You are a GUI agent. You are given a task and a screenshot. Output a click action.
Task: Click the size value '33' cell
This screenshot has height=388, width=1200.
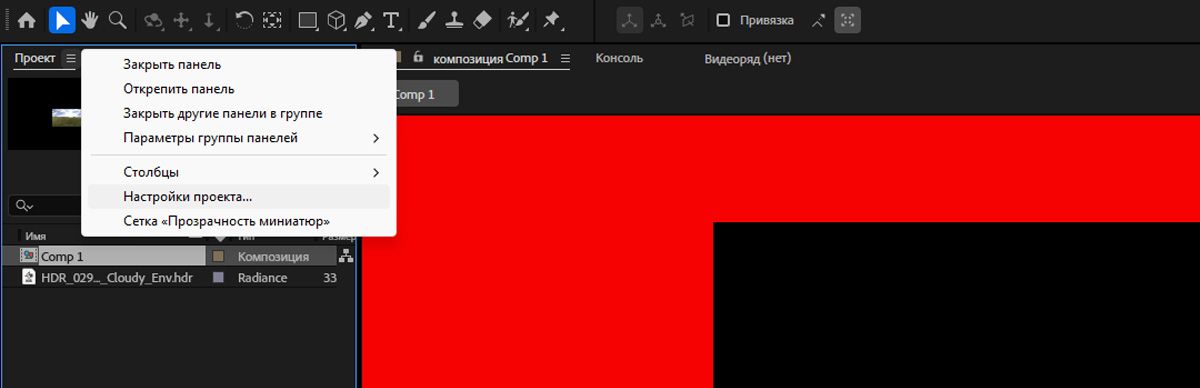tap(330, 278)
